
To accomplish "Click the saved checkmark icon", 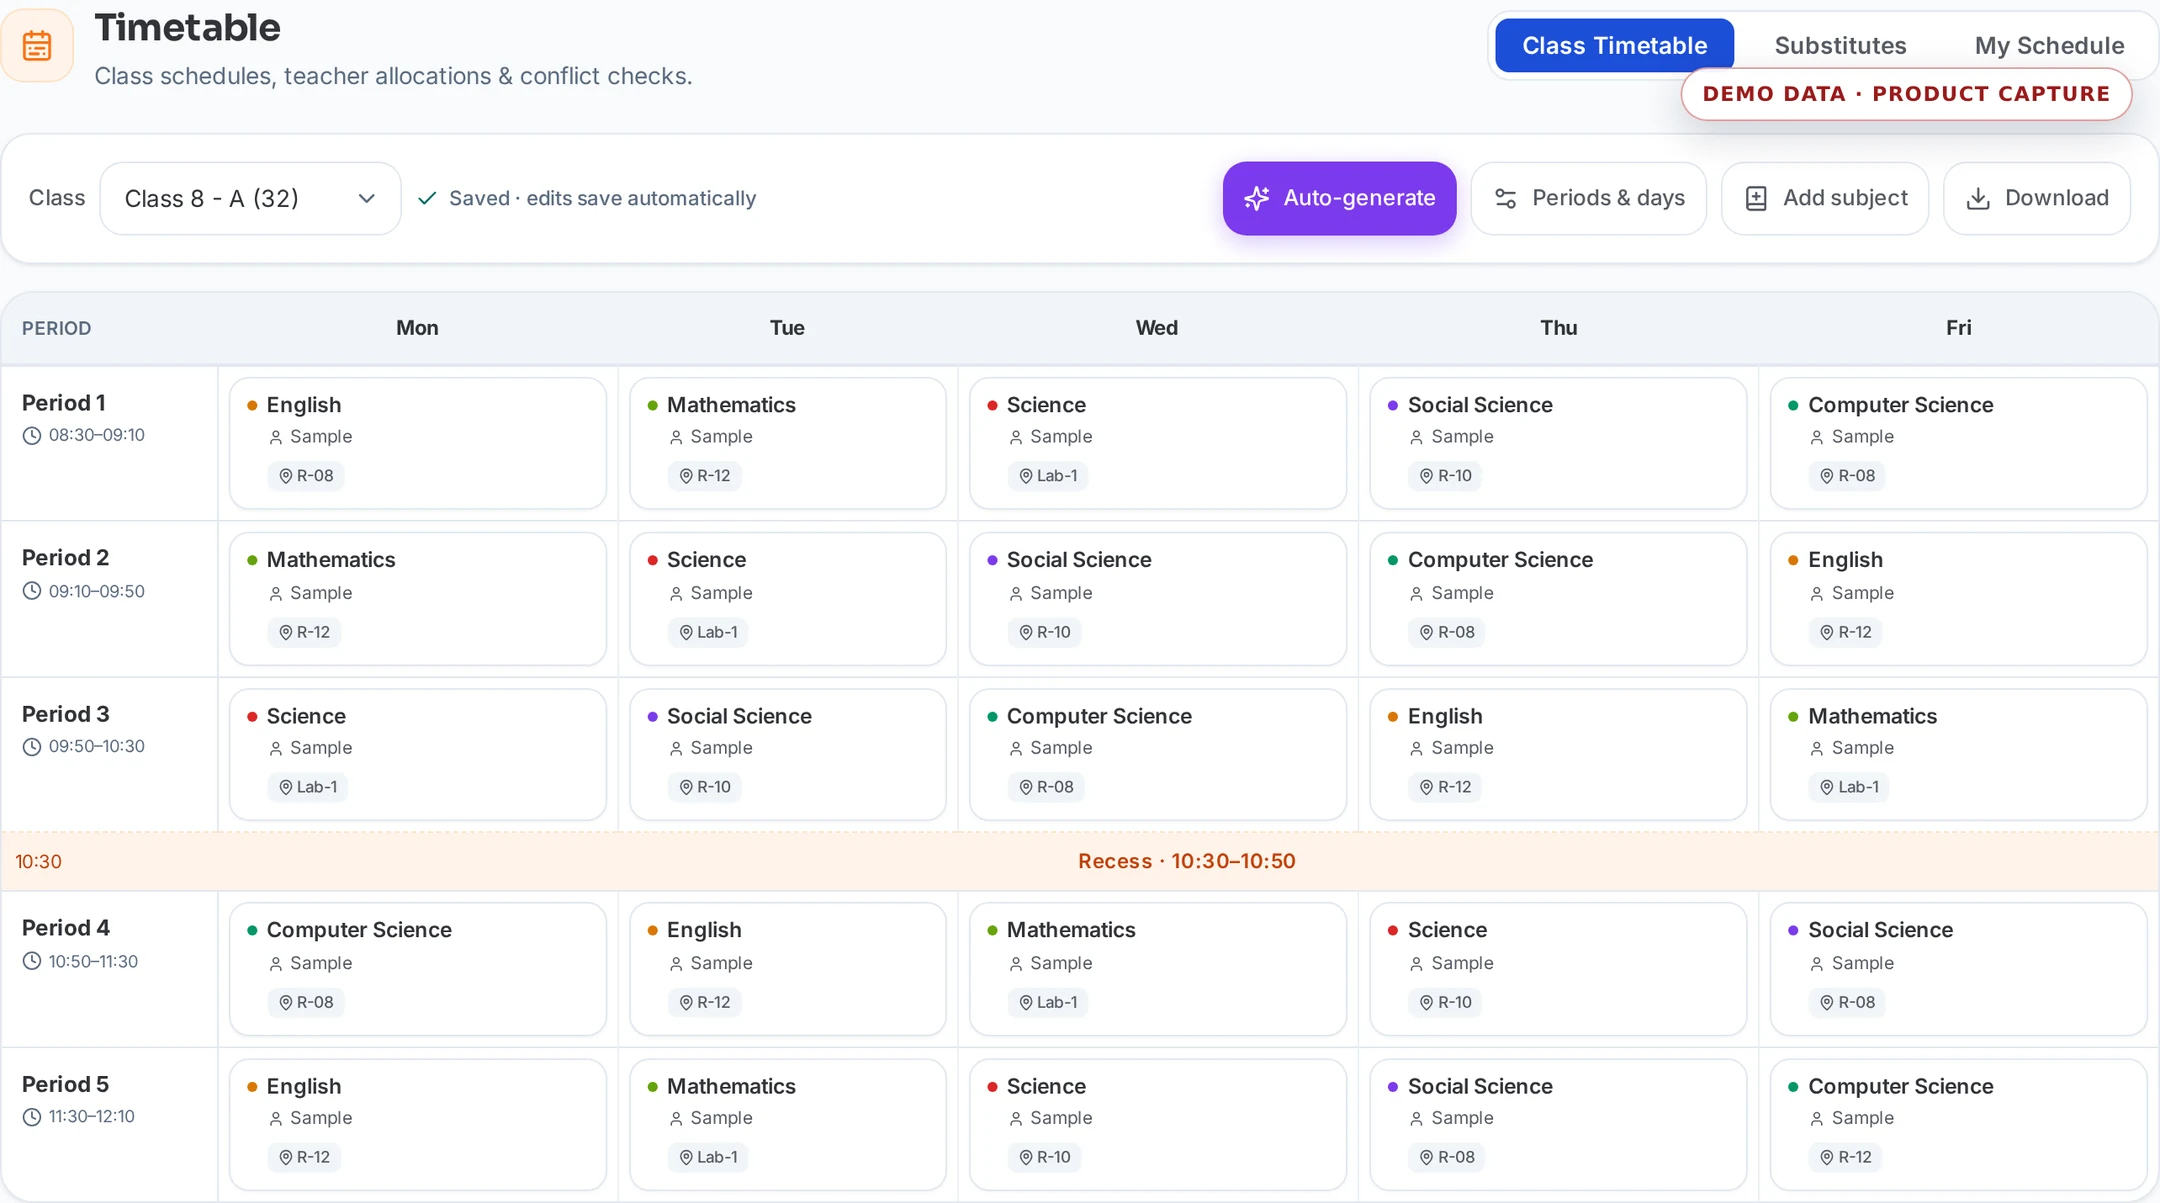I will [427, 198].
